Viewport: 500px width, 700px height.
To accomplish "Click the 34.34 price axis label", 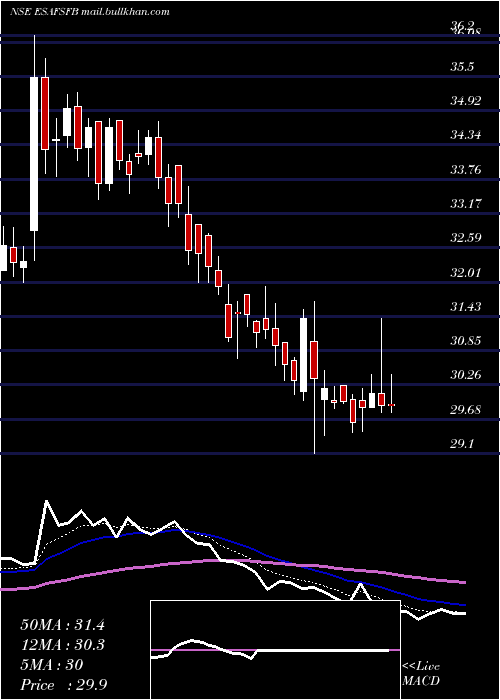I will 466,135.
